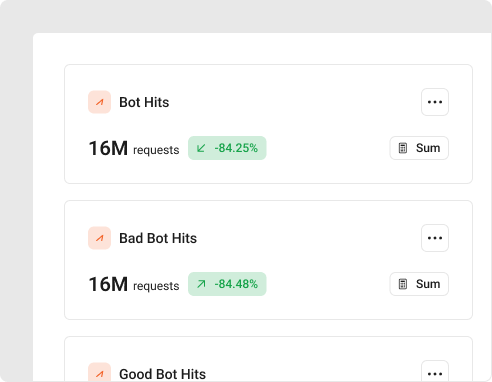Viewport: 492px width, 382px height.
Task: Click the Sum button in Bad Bot Hits card
Action: point(419,284)
